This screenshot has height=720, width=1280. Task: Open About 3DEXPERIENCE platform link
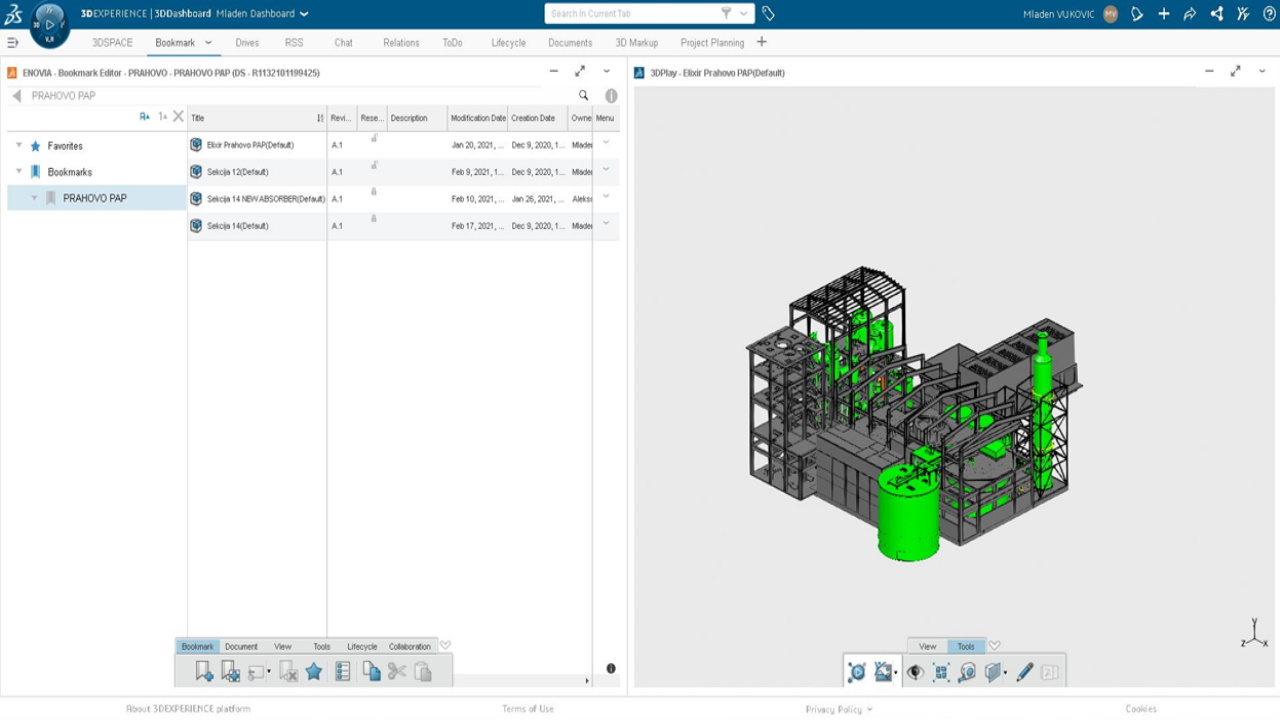coord(188,709)
